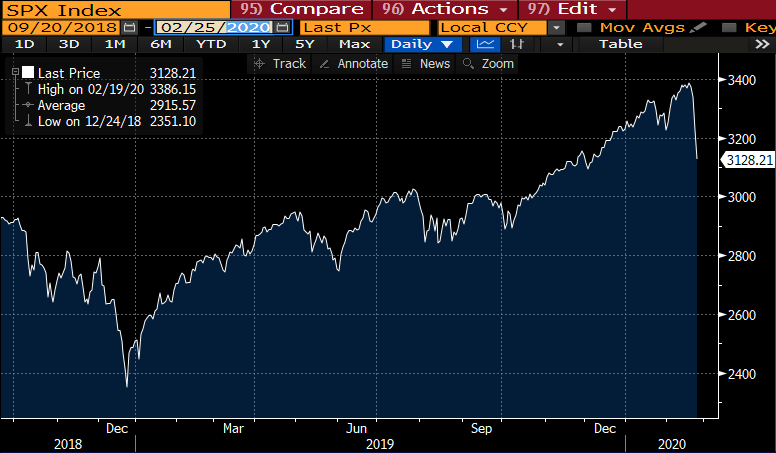Open the Local CCY currency dropdown
Viewport: 776px width, 453px height.
[x=555, y=27]
